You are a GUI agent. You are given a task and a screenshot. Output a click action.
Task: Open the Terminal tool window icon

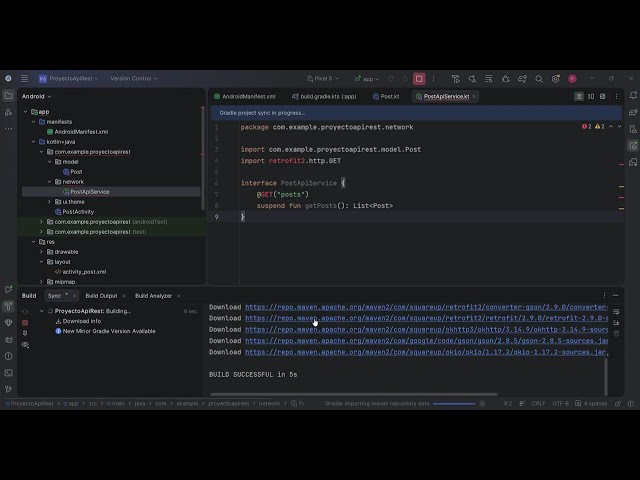8,373
